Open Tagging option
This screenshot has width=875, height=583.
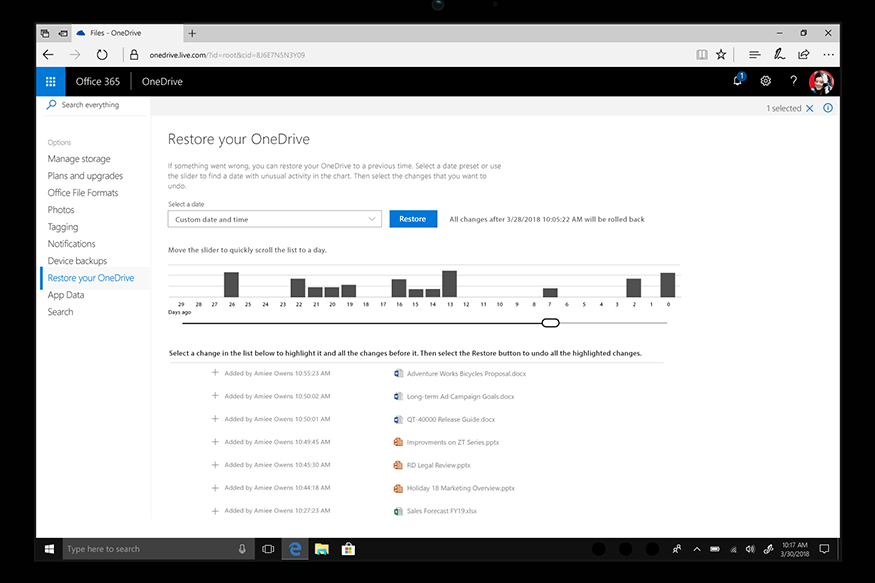[63, 227]
